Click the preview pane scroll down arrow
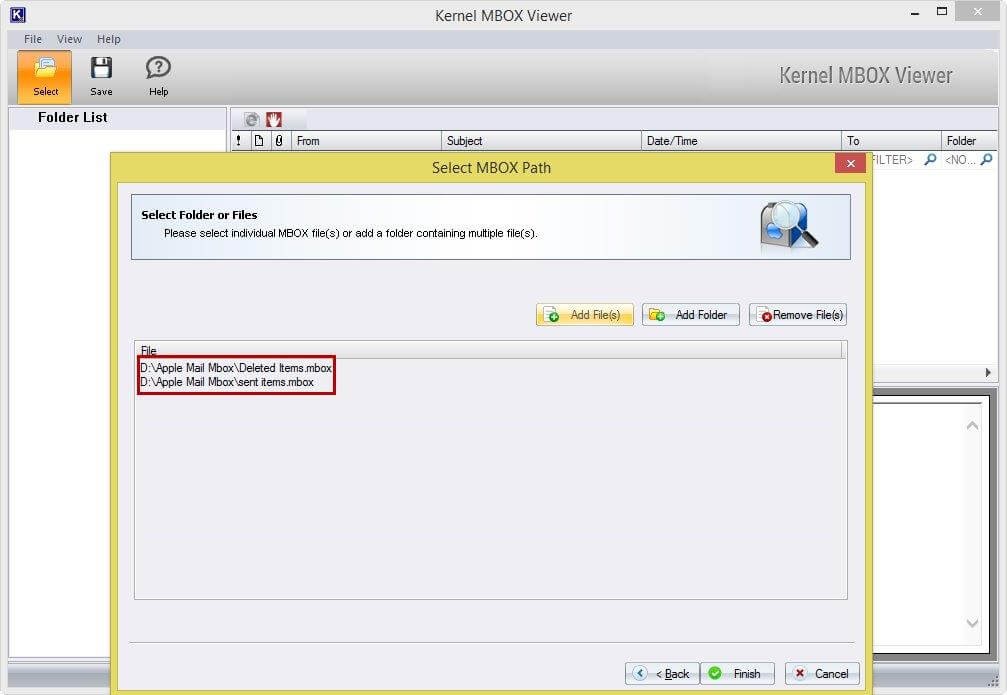This screenshot has height=695, width=1007. tap(972, 622)
